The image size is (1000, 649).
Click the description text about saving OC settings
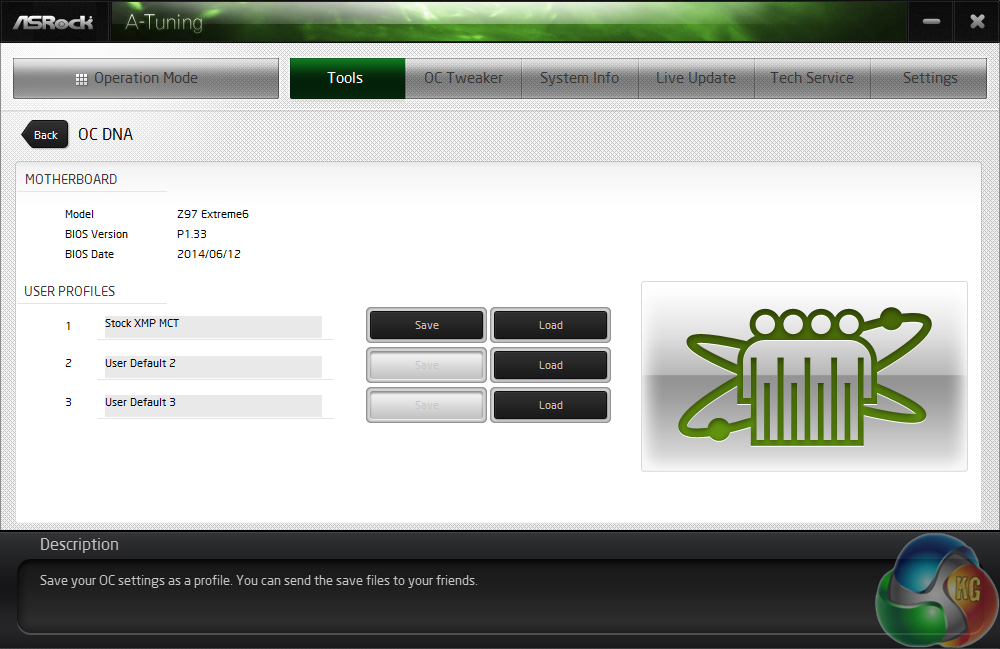(x=258, y=581)
